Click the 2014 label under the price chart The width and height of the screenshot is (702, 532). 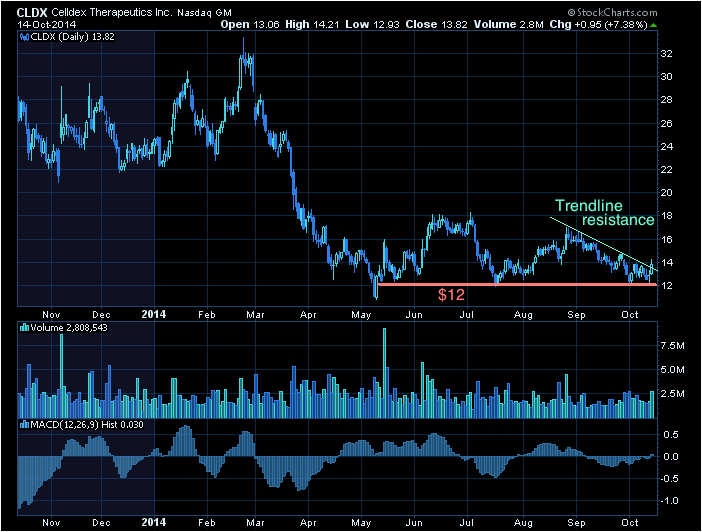154,314
